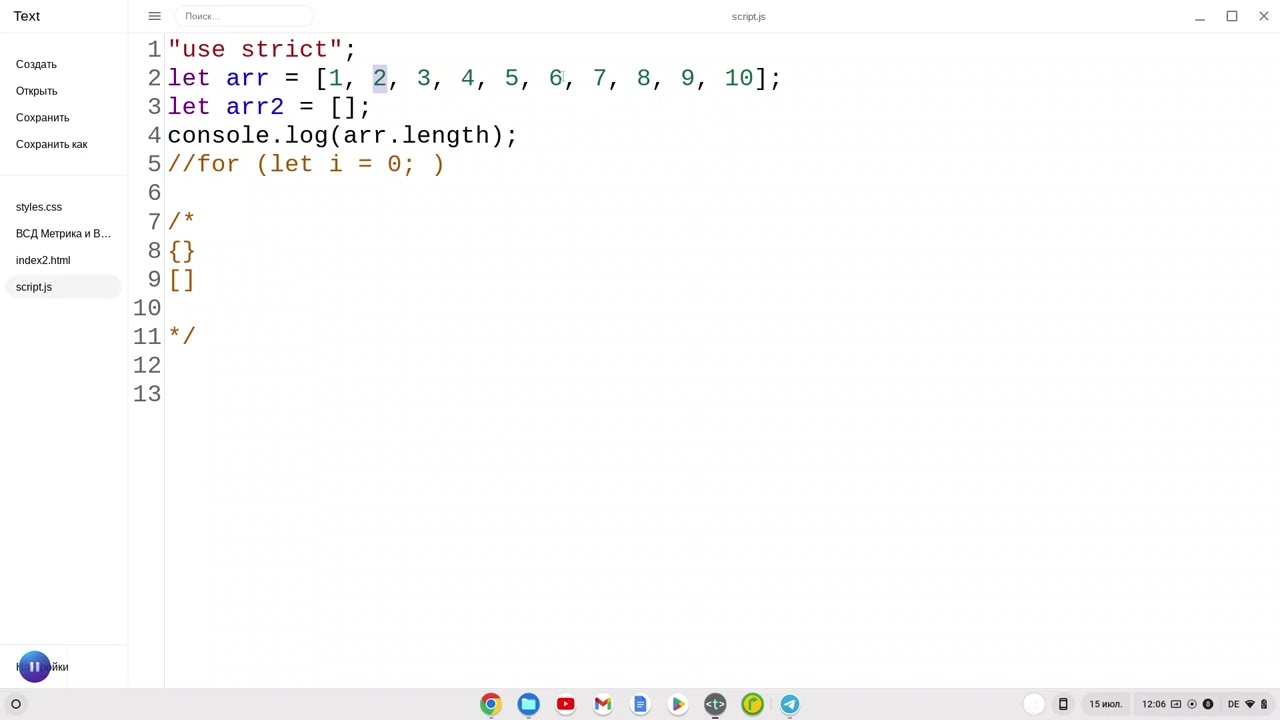This screenshot has width=1280, height=720.
Task: Click Сохранить как in the sidebar
Action: click(51, 144)
